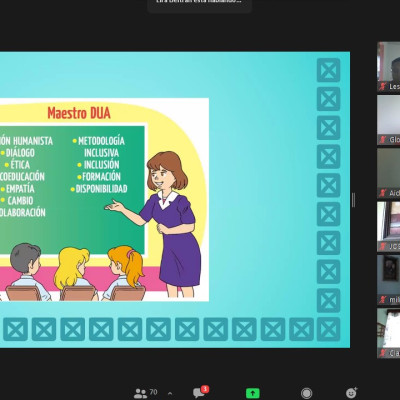400x400 pixels.
Task: Open the Participants panel icon
Action: coord(140,393)
